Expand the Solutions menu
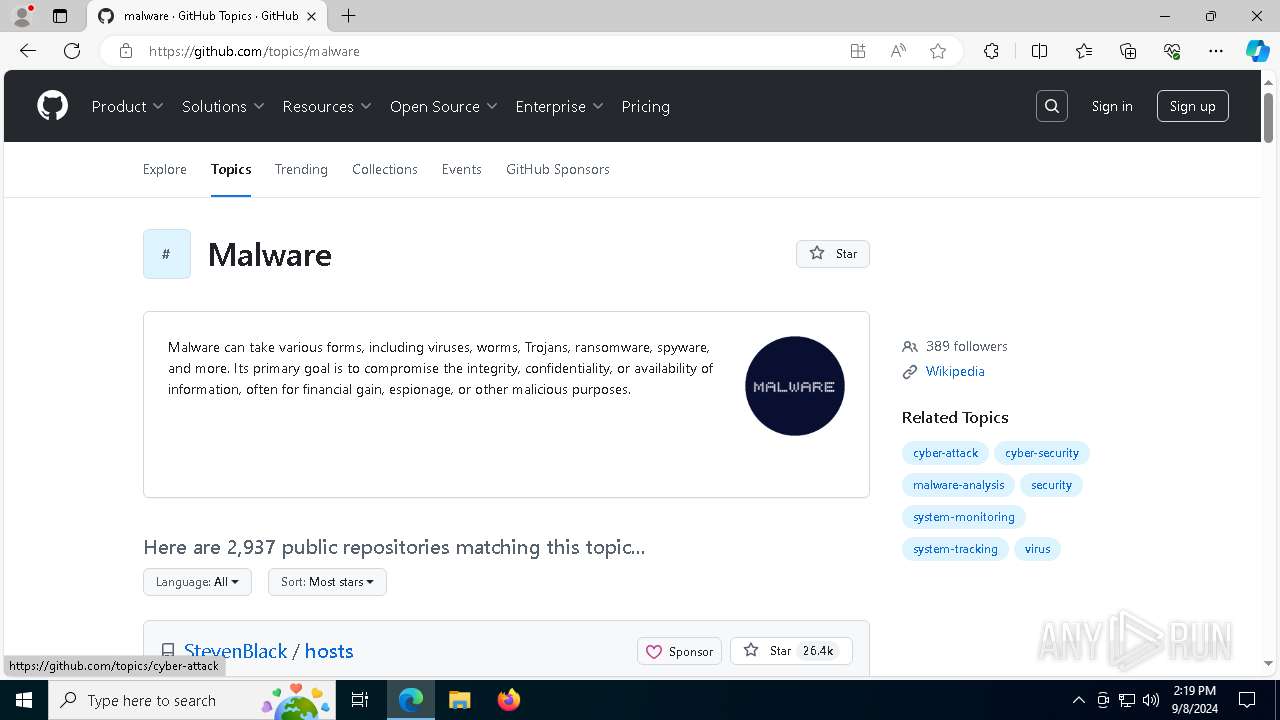The height and width of the screenshot is (720, 1280). click(x=223, y=106)
